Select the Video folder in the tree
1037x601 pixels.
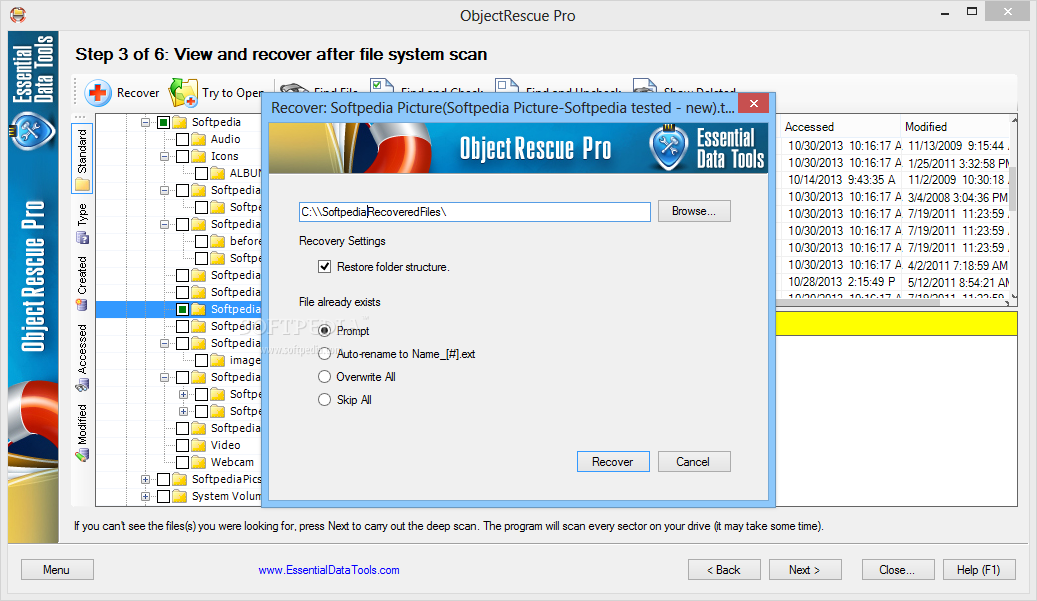coord(226,445)
